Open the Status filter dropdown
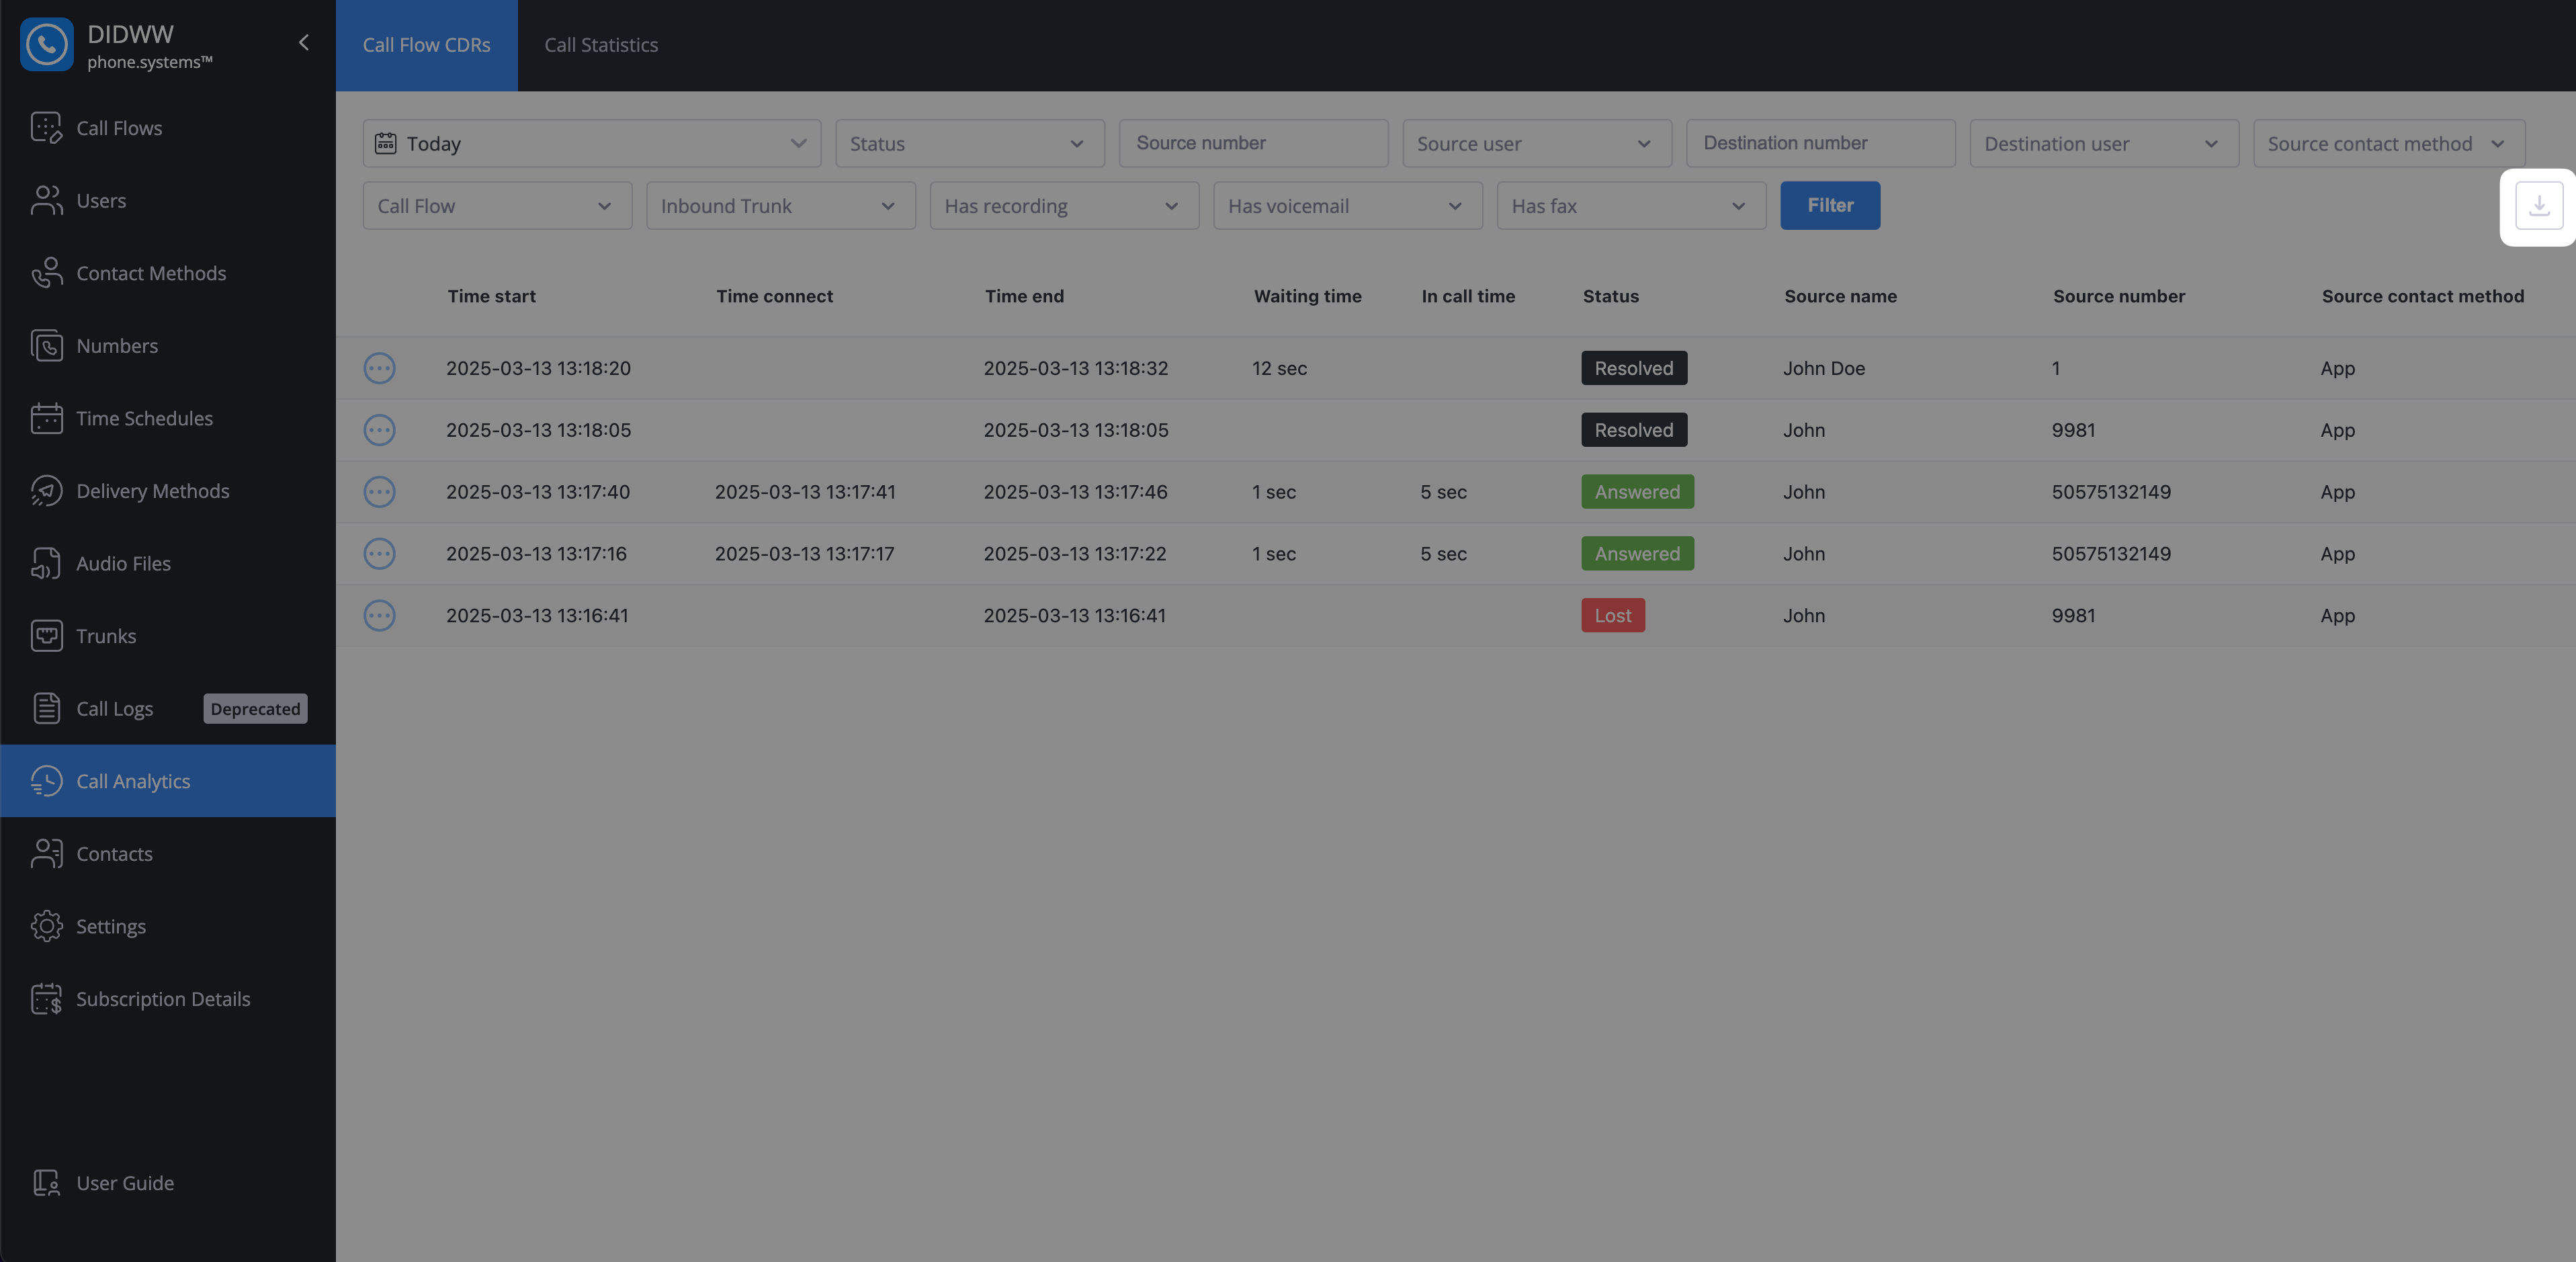 click(x=968, y=144)
